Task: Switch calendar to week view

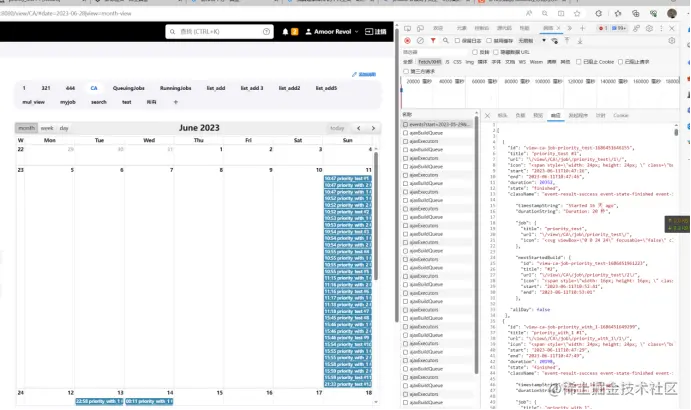Action: [47, 128]
